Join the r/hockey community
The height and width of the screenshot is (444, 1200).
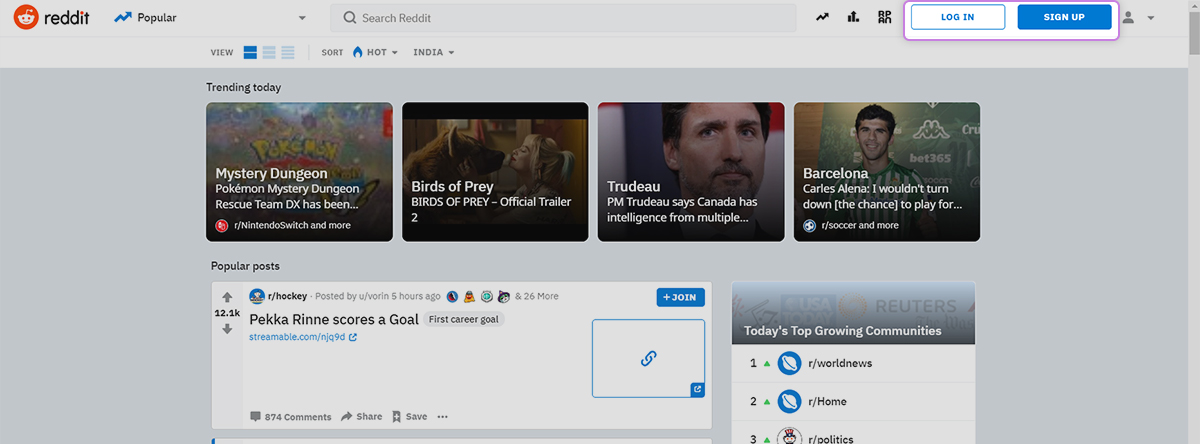[x=681, y=297]
